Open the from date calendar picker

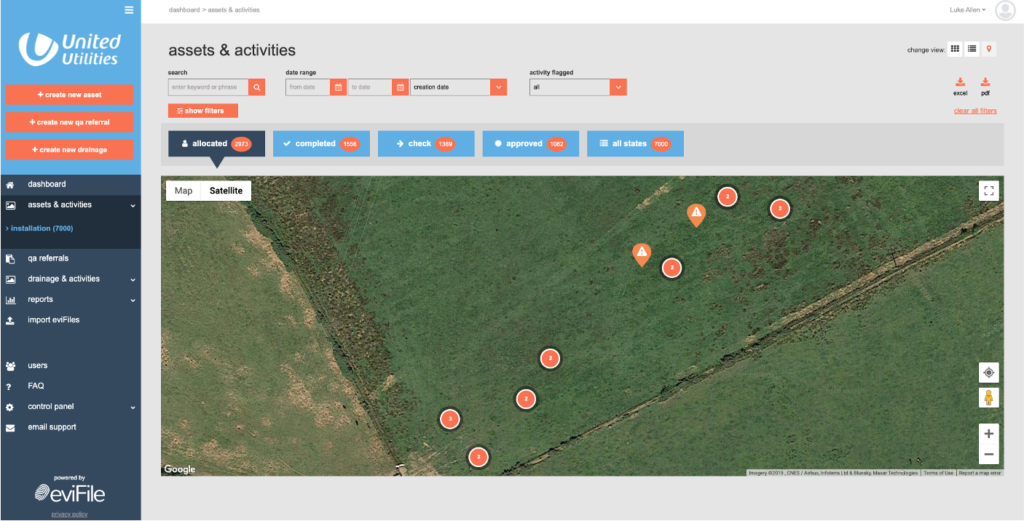[338, 87]
